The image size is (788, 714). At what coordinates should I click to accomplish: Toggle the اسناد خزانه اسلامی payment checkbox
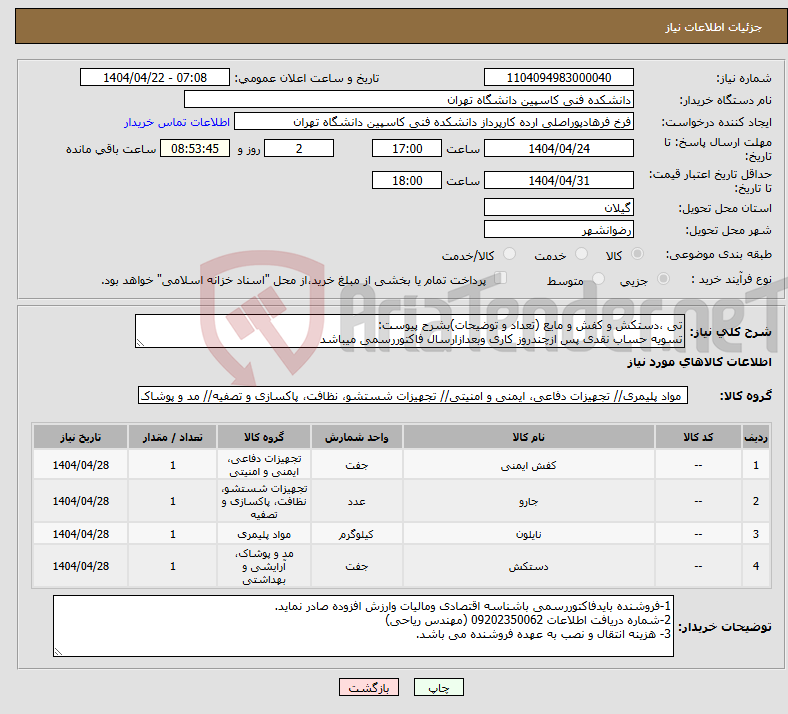coord(501,278)
